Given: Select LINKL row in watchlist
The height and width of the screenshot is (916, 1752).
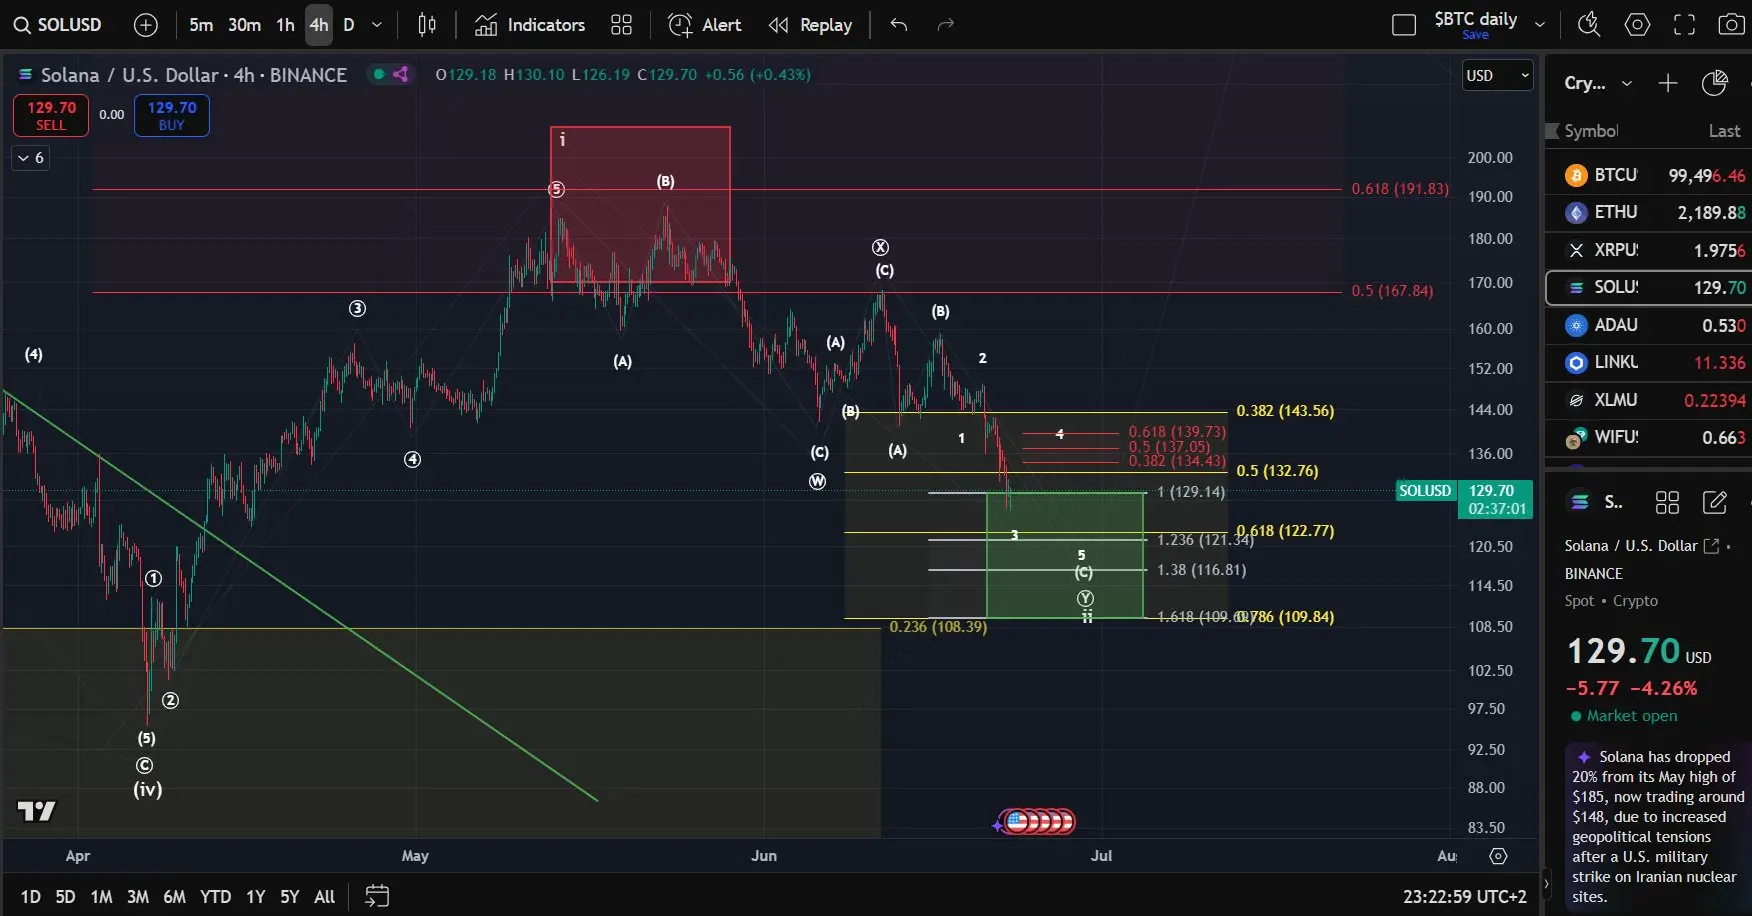Looking at the screenshot, I should point(1649,362).
